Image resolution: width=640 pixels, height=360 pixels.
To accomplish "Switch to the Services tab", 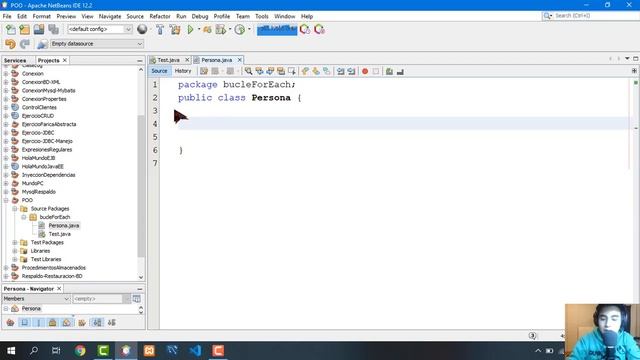I will tap(15, 60).
